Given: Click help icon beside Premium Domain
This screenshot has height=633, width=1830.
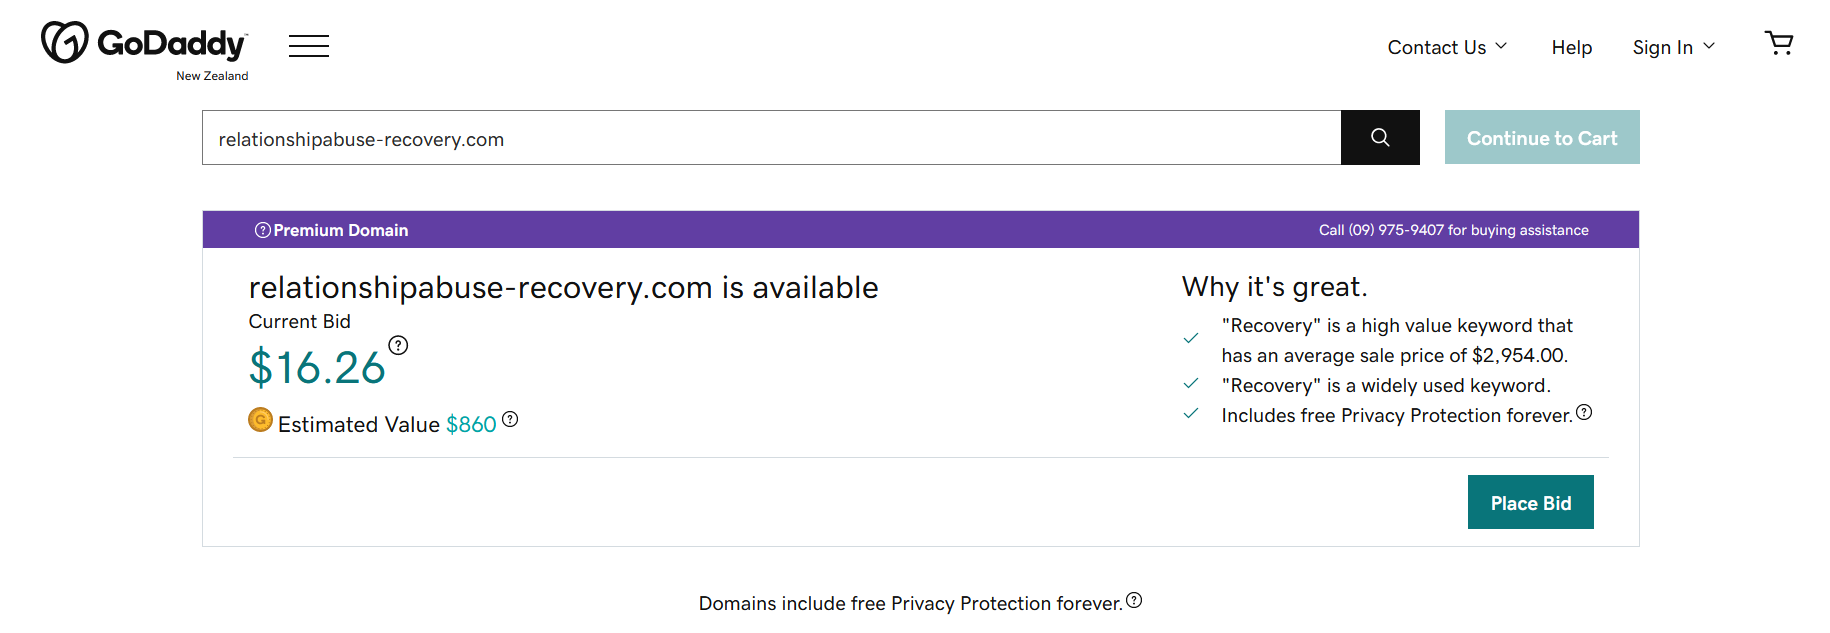Looking at the screenshot, I should (x=263, y=230).
